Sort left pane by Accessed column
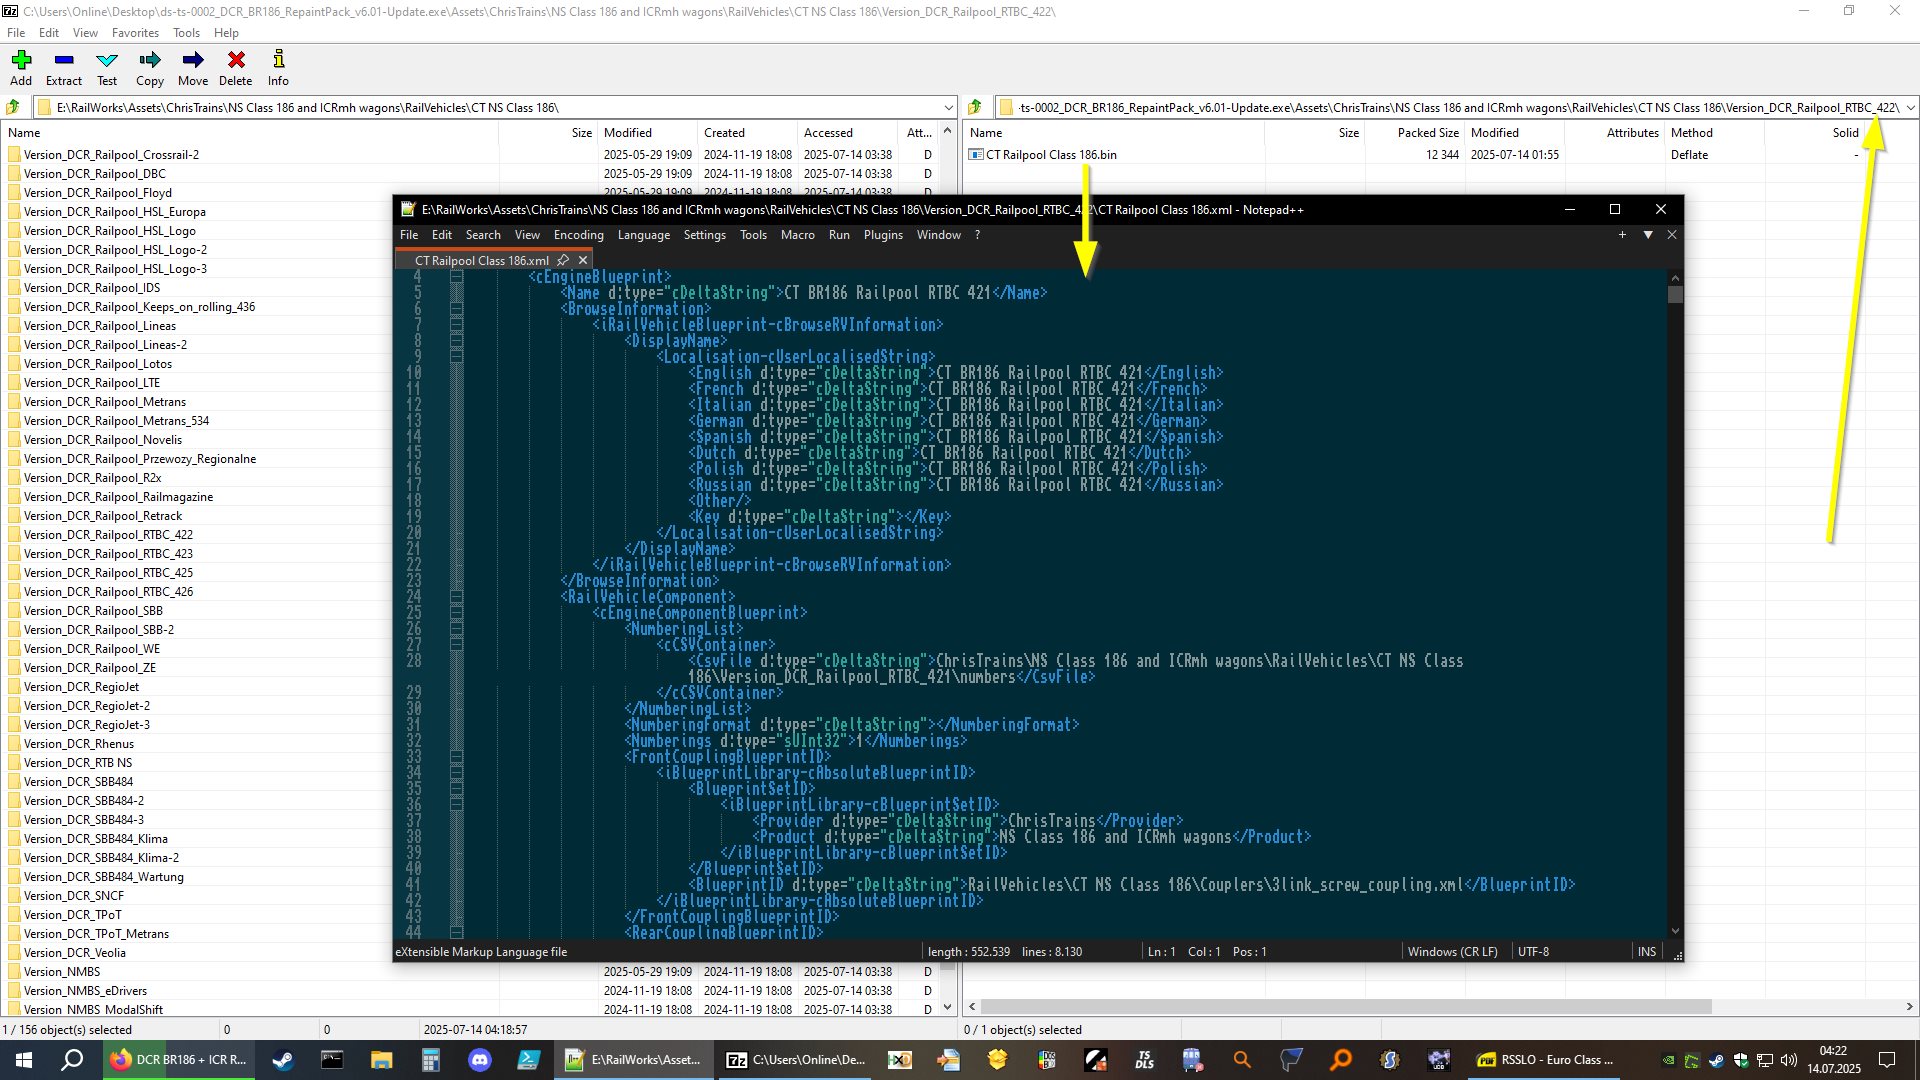The height and width of the screenshot is (1080, 1920). (847, 133)
